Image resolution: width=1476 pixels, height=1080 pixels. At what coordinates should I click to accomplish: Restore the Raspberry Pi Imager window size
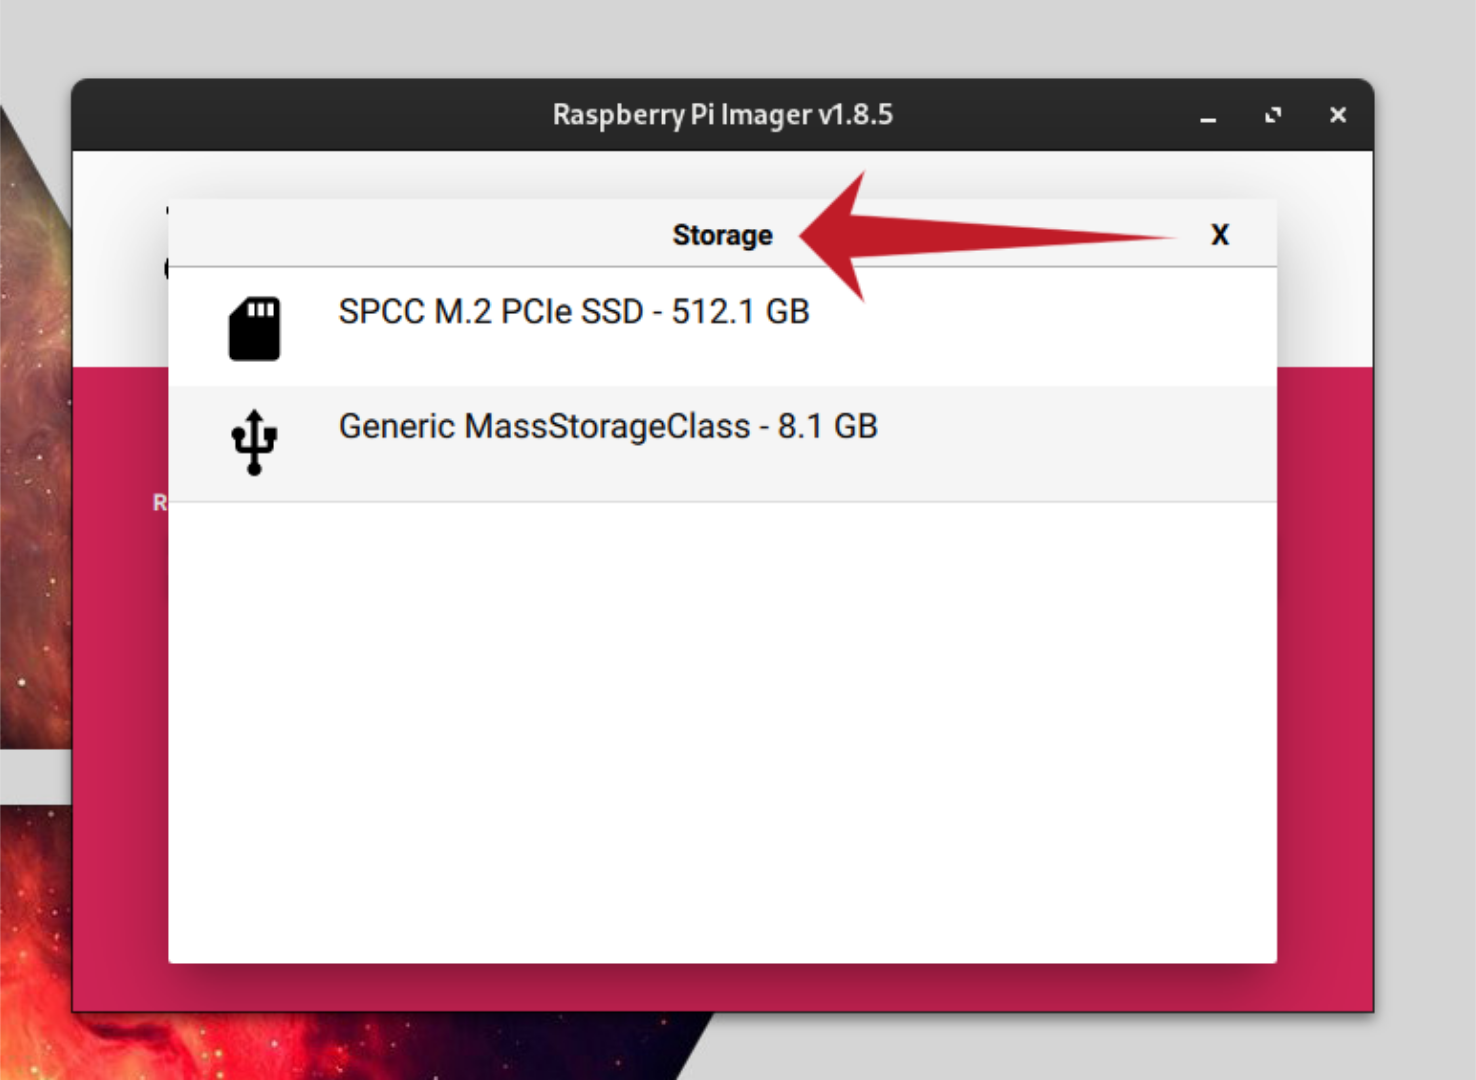[x=1273, y=115]
